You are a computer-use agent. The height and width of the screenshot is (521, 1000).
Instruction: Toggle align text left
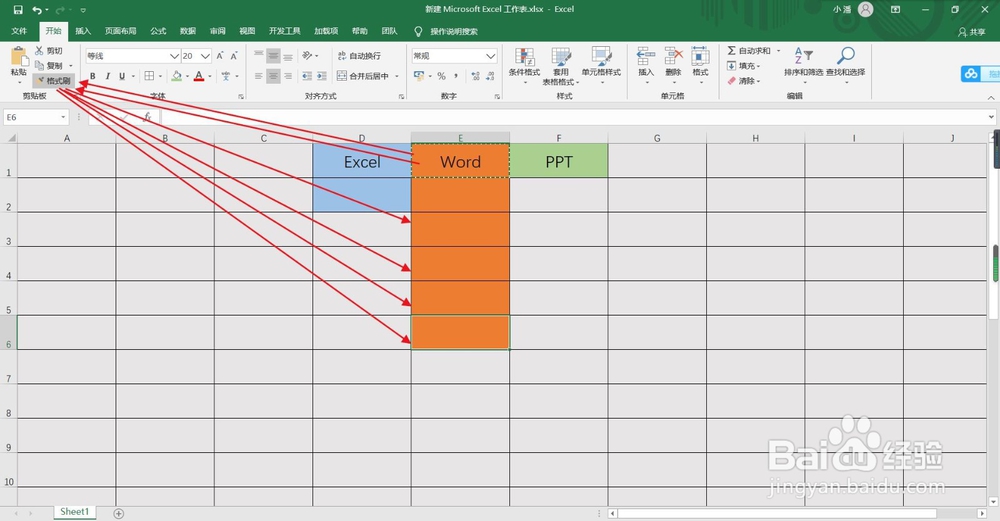(x=258, y=76)
